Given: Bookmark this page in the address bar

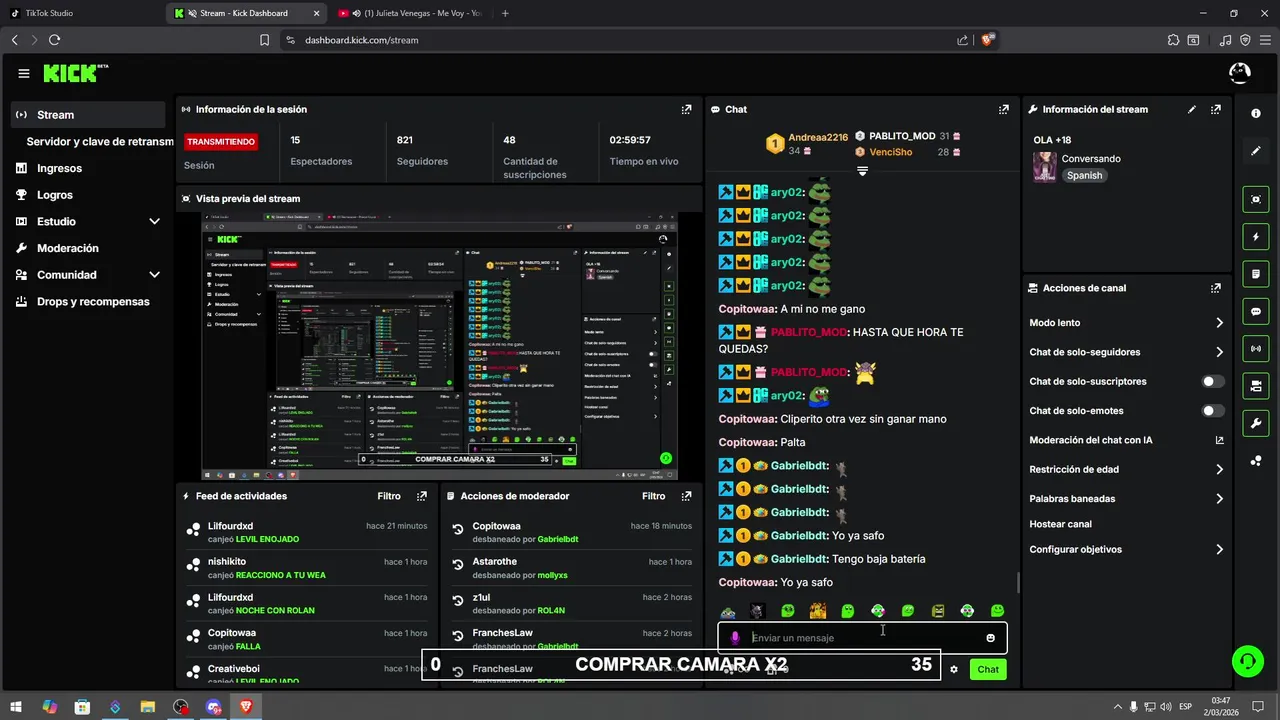Looking at the screenshot, I should pyautogui.click(x=264, y=40).
